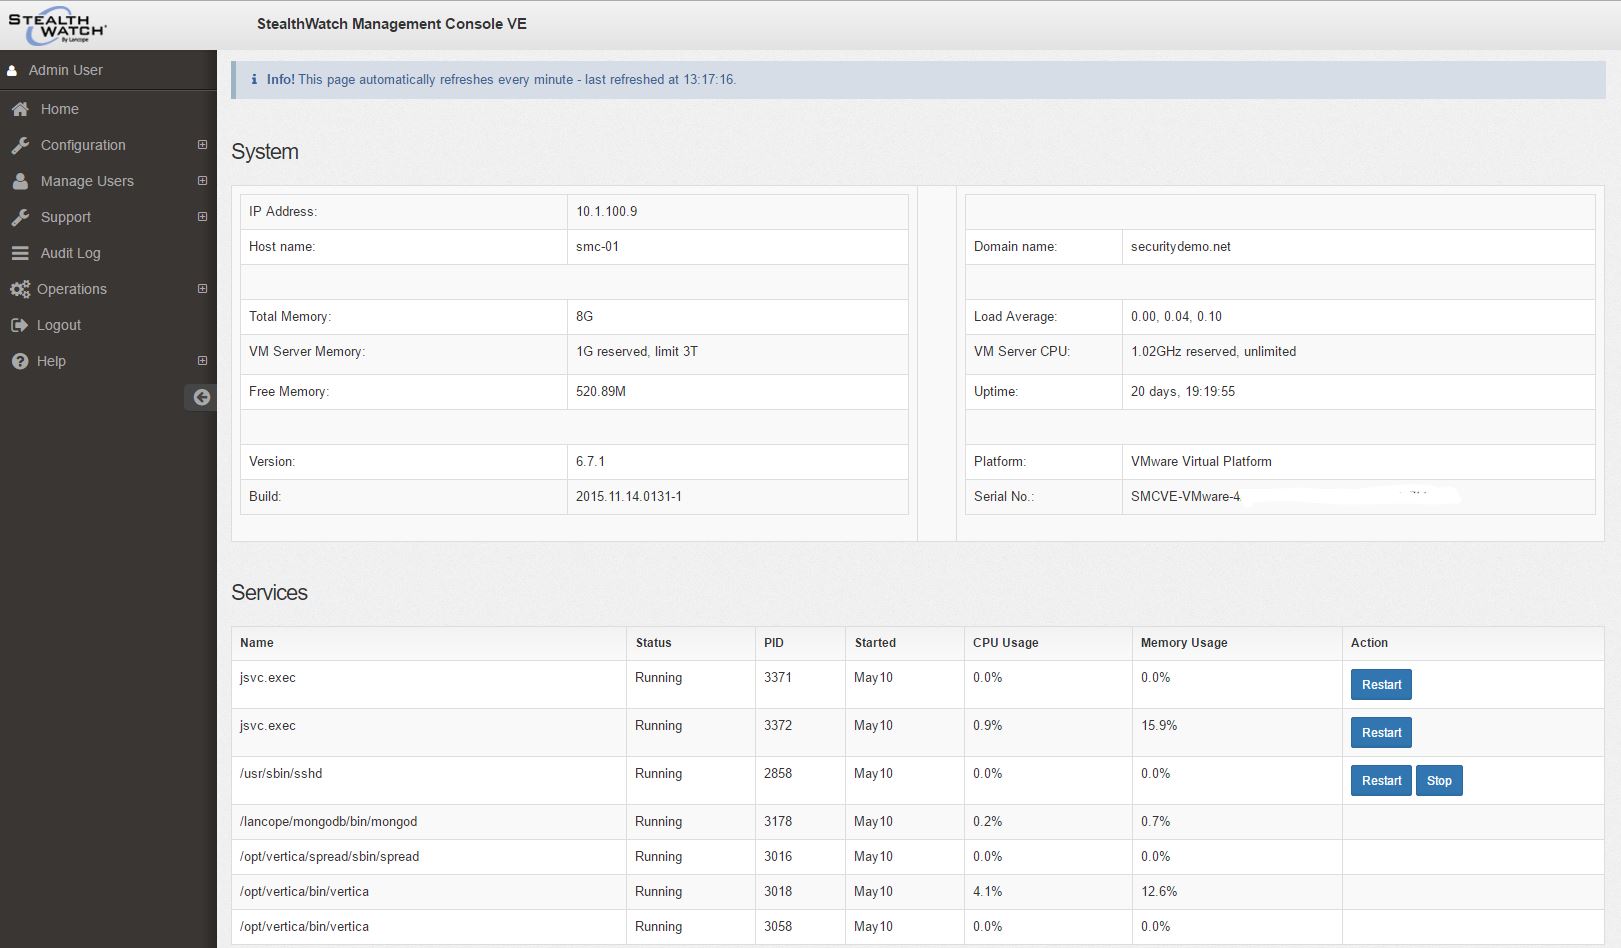The width and height of the screenshot is (1621, 948).
Task: Stop the /usr/sbin/sshd service
Action: pos(1439,781)
